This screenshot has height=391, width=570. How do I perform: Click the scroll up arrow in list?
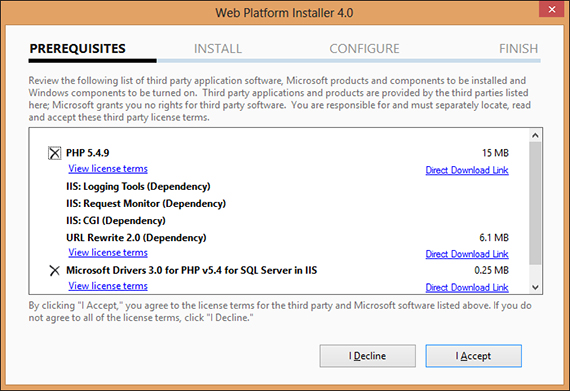pos(535,135)
